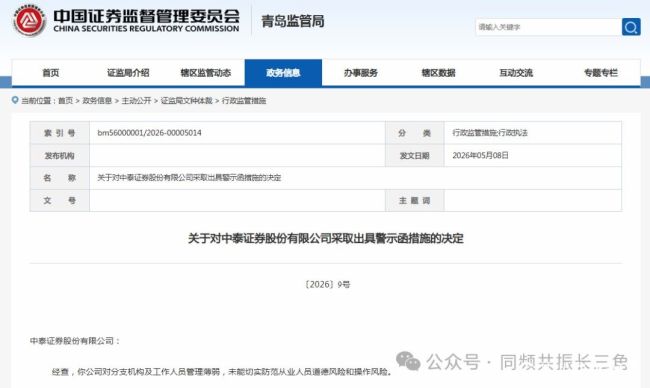Image resolution: width=650 pixels, height=388 pixels.
Task: Click the date 2026年05月08日
Action: [480, 155]
